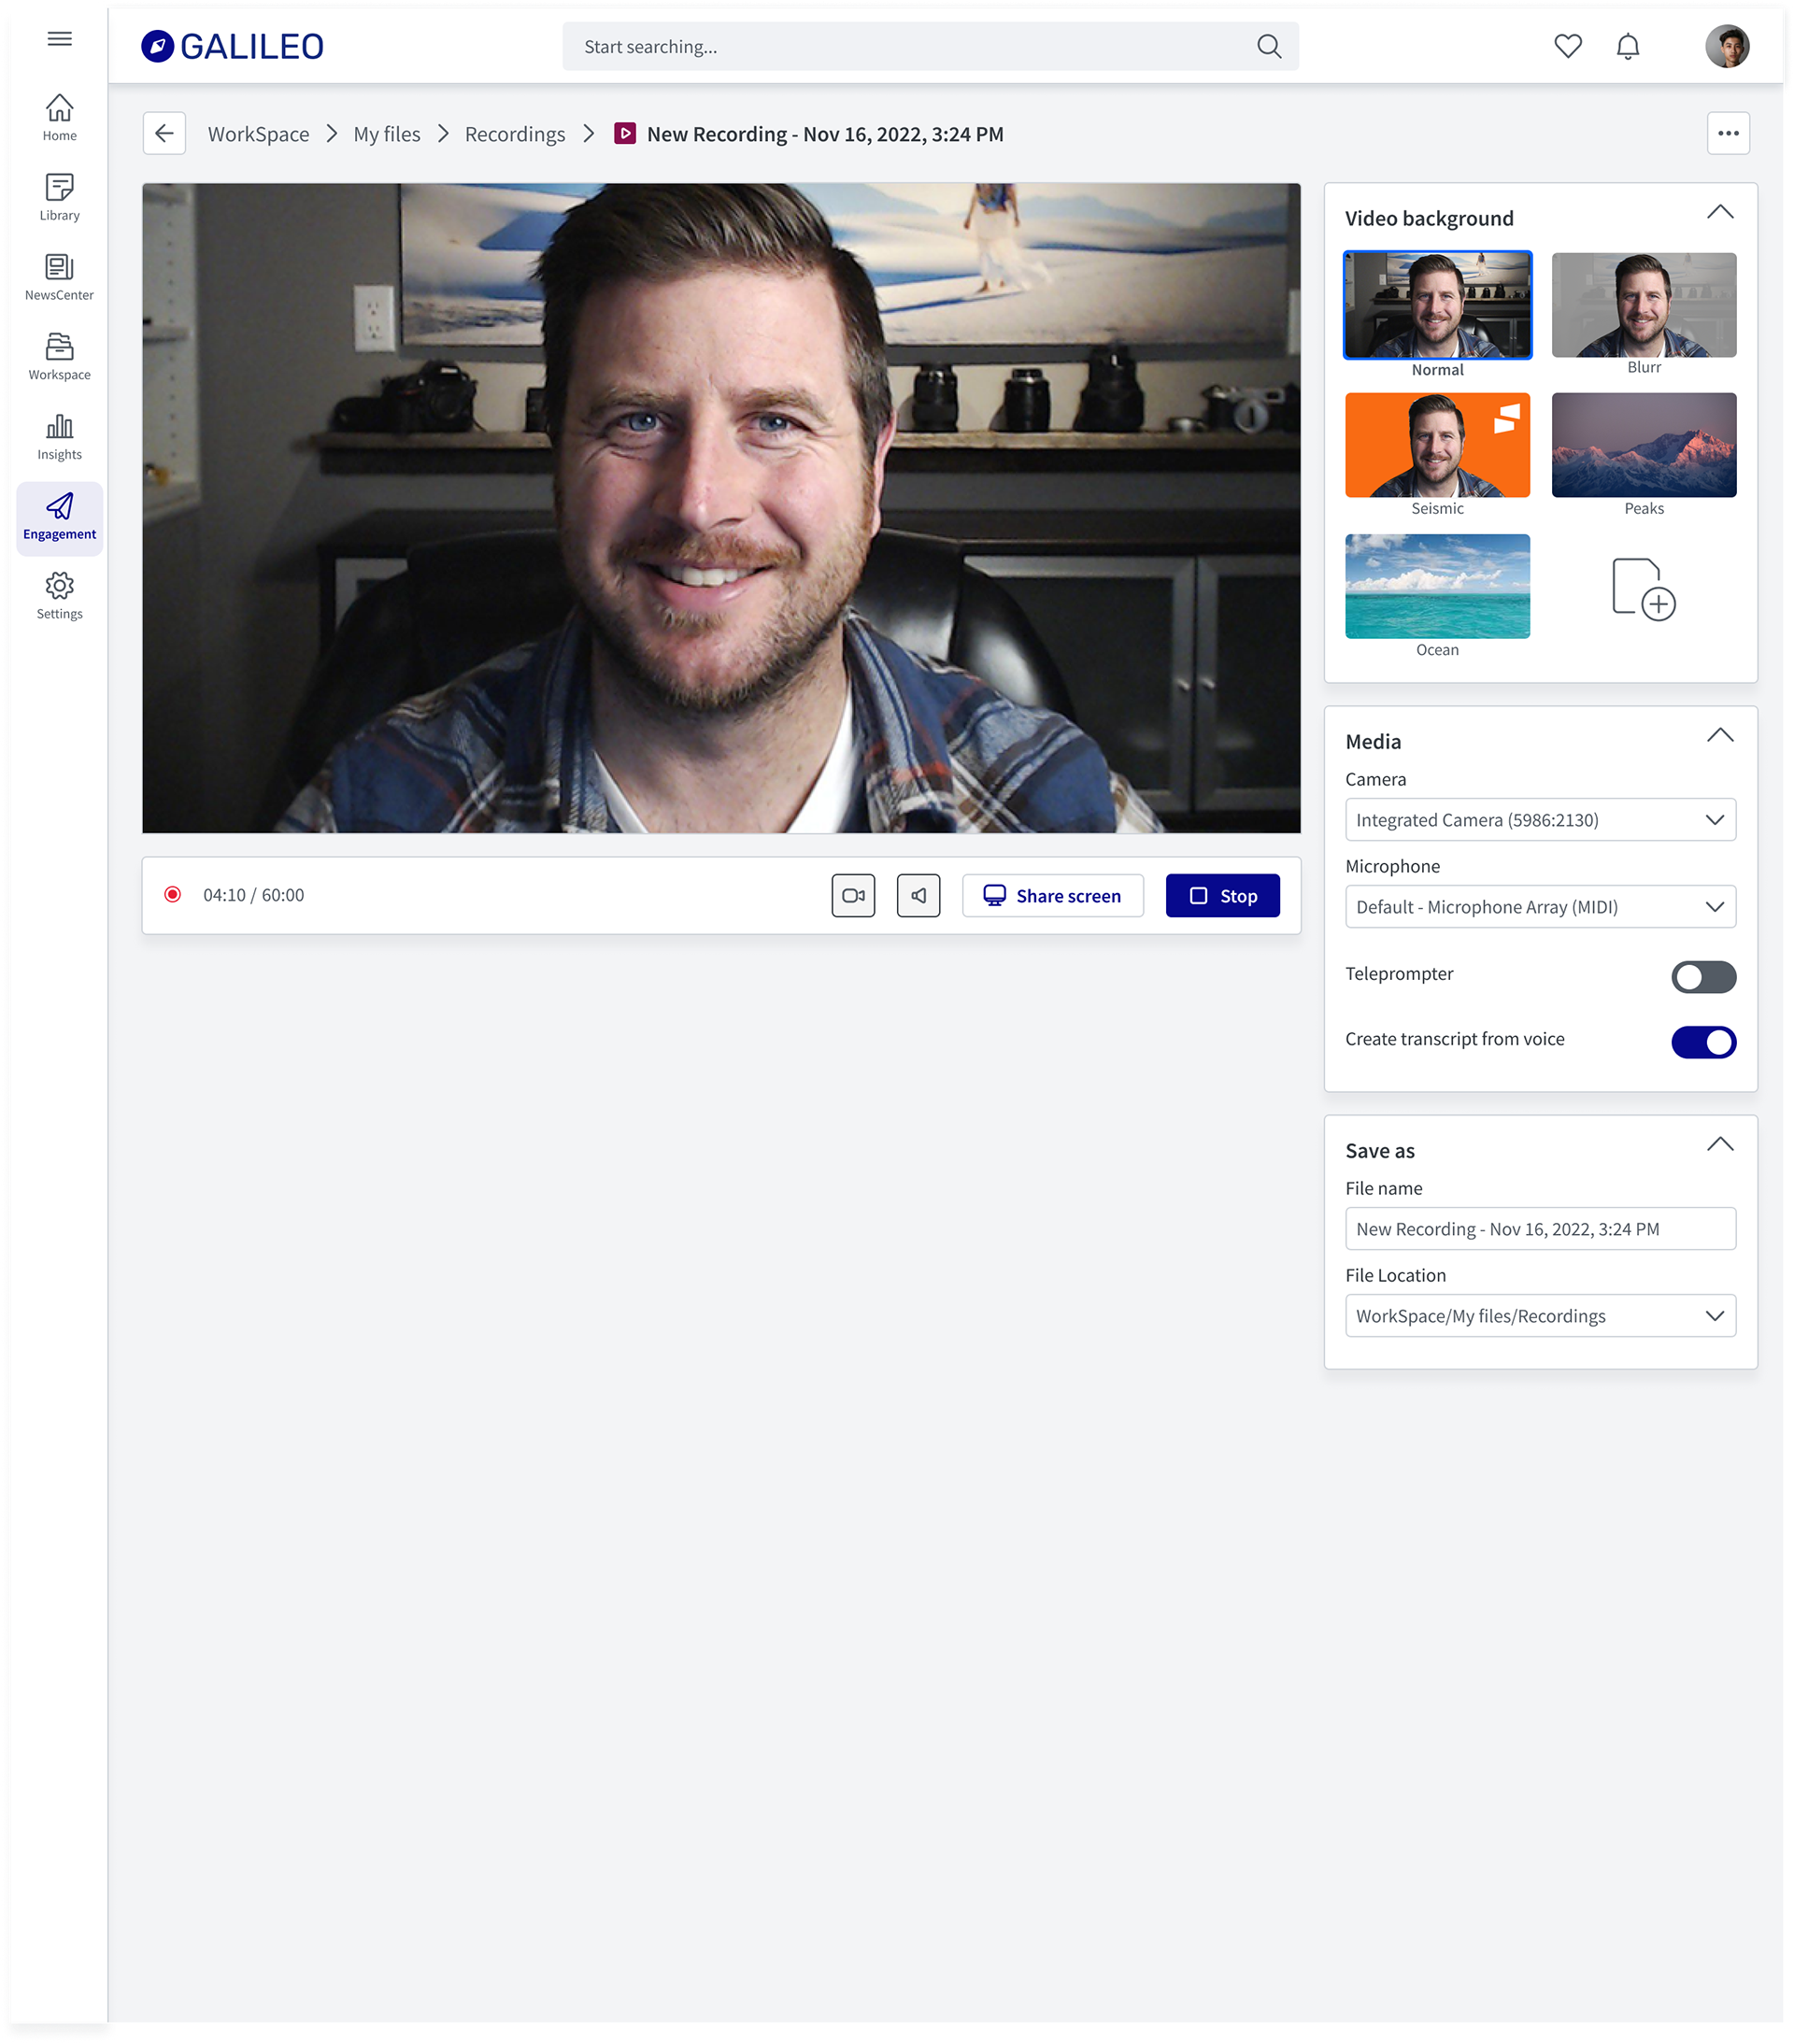Click the Share screen button
1794x2044 pixels.
click(1052, 895)
